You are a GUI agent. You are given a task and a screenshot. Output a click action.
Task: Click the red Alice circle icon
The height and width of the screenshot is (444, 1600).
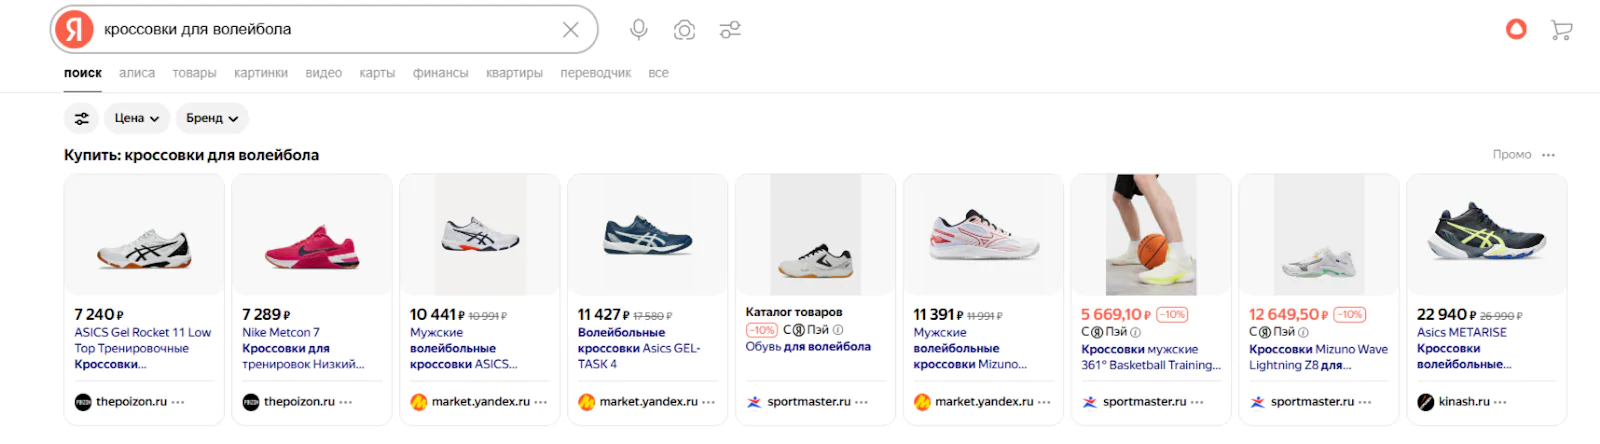pos(1516,30)
